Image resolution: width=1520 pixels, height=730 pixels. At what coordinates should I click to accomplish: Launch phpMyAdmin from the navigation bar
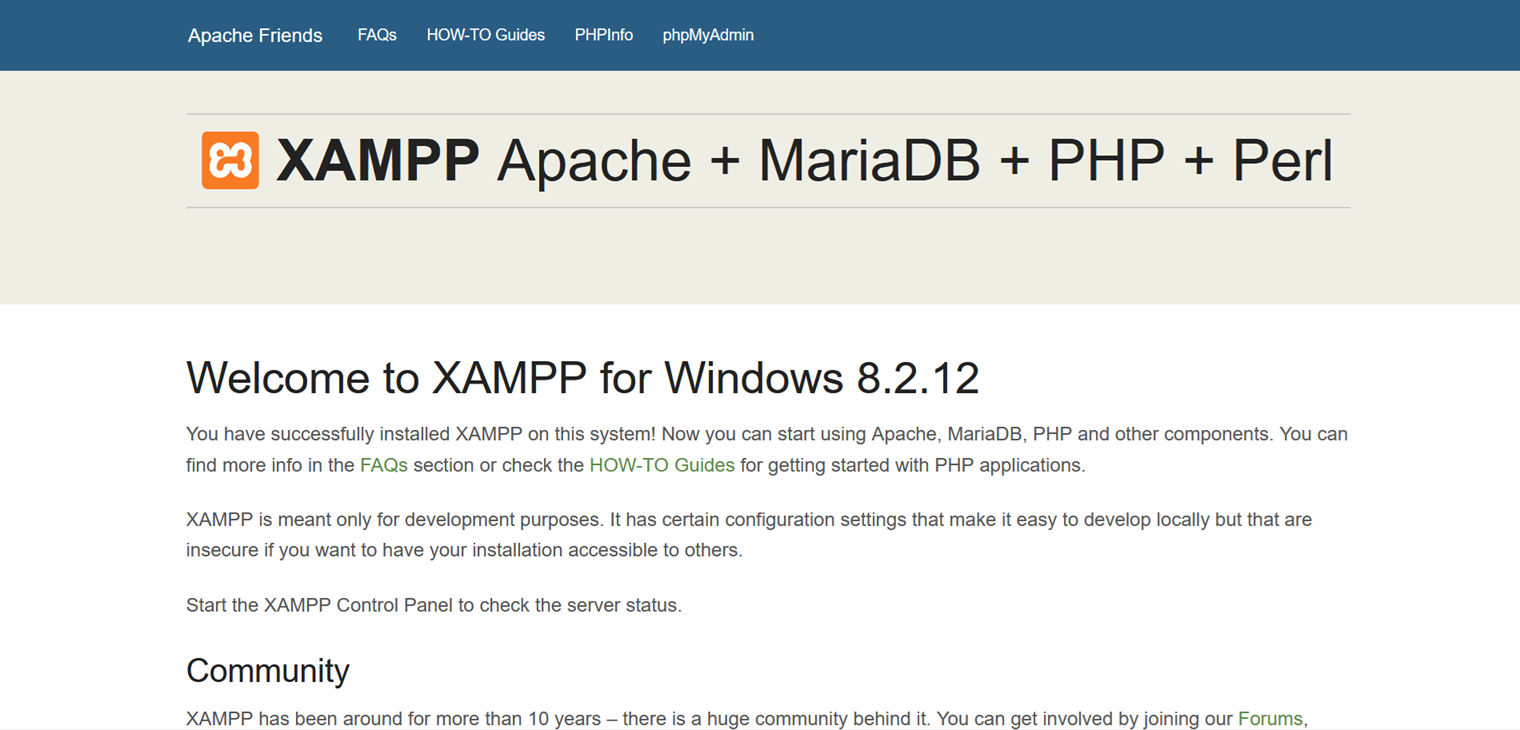708,35
